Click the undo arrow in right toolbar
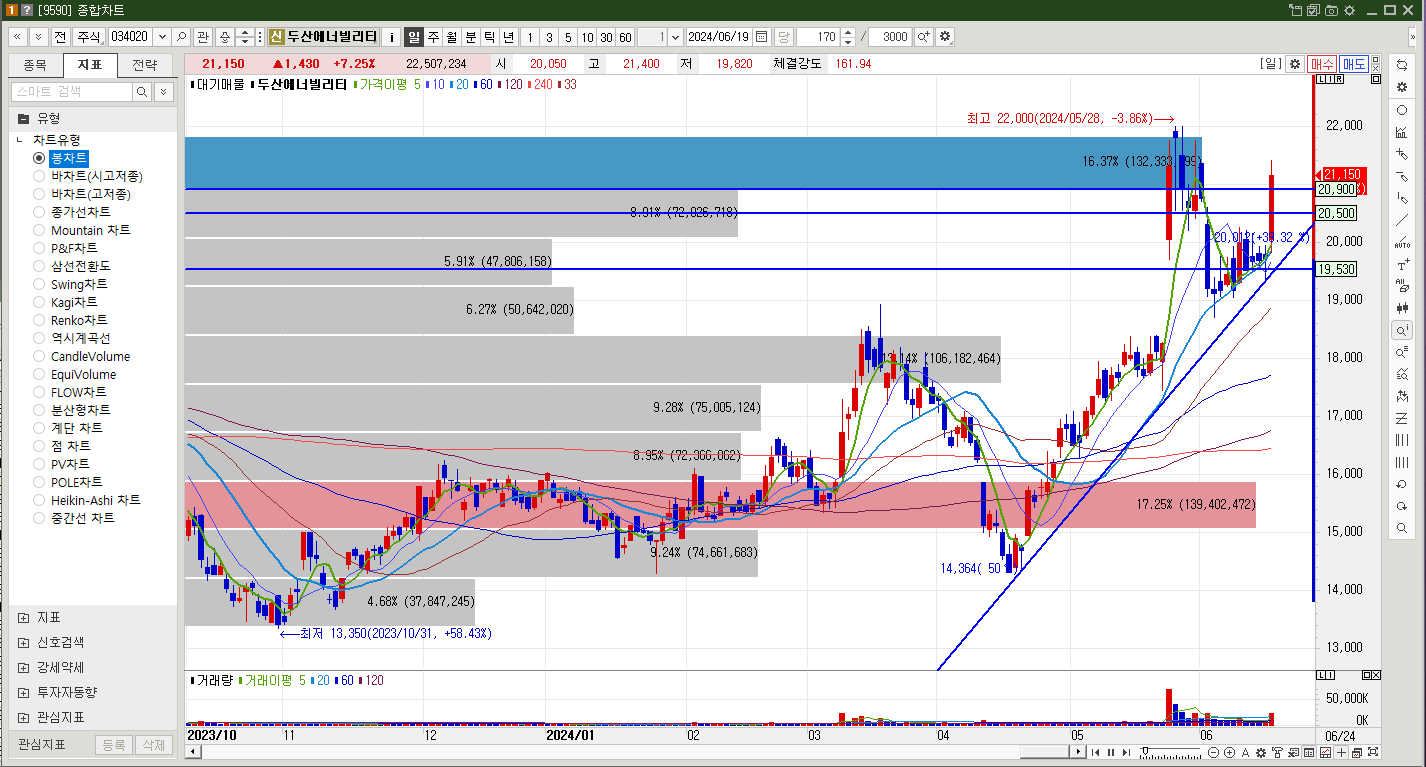Viewport: 1426px width, 767px height. click(x=1401, y=484)
